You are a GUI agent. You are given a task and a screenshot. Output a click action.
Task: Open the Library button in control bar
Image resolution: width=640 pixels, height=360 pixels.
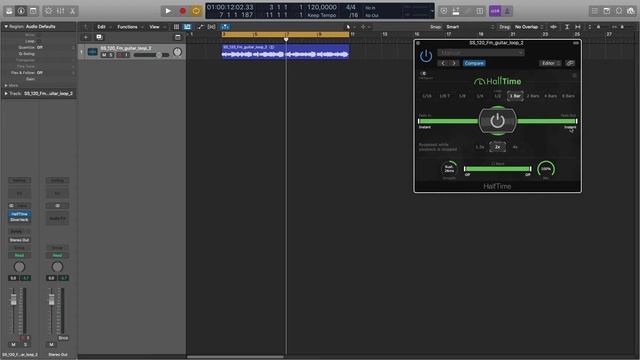(x=9, y=11)
